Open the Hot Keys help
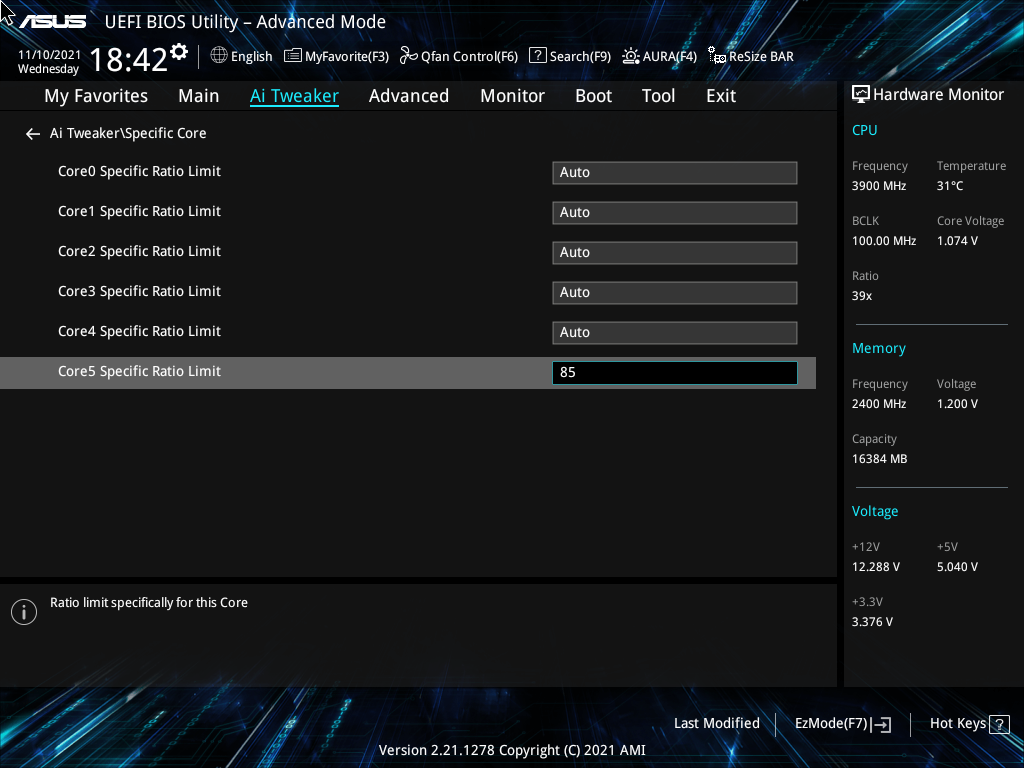This screenshot has width=1024, height=768. 958,724
